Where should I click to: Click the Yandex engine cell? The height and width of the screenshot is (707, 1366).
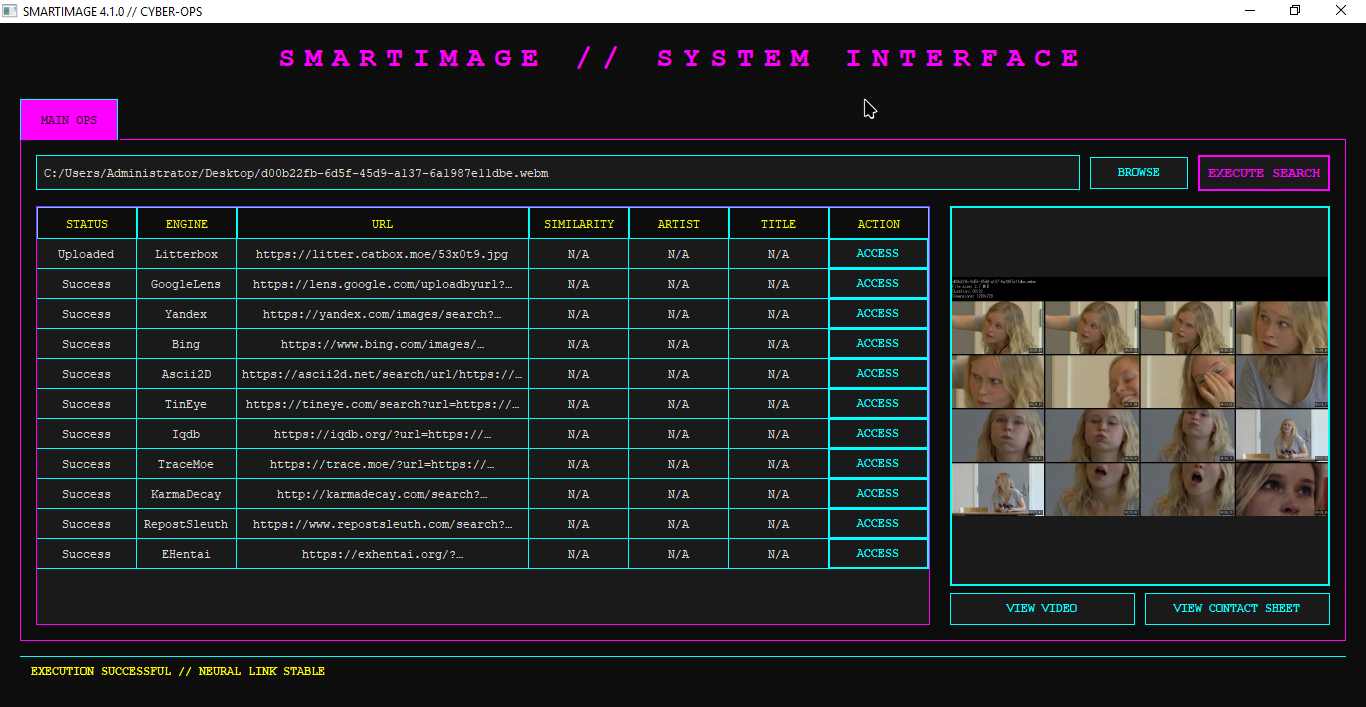tap(187, 314)
